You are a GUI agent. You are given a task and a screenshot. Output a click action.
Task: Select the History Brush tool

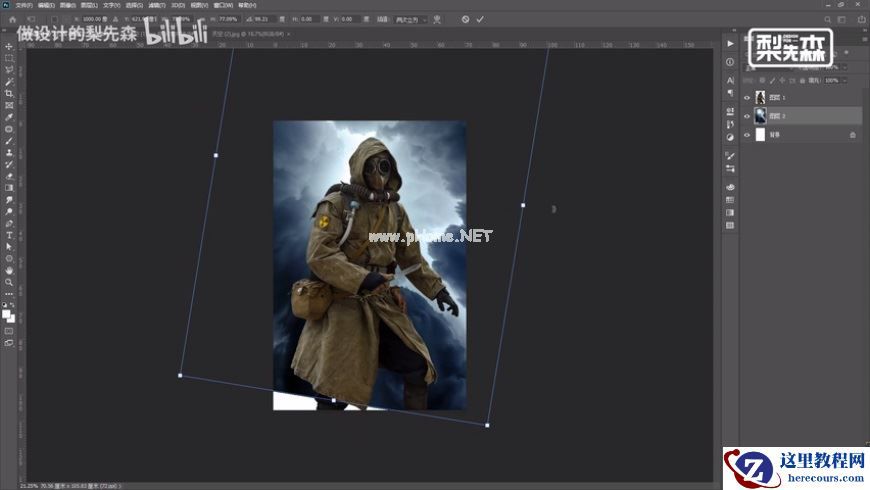coord(9,164)
